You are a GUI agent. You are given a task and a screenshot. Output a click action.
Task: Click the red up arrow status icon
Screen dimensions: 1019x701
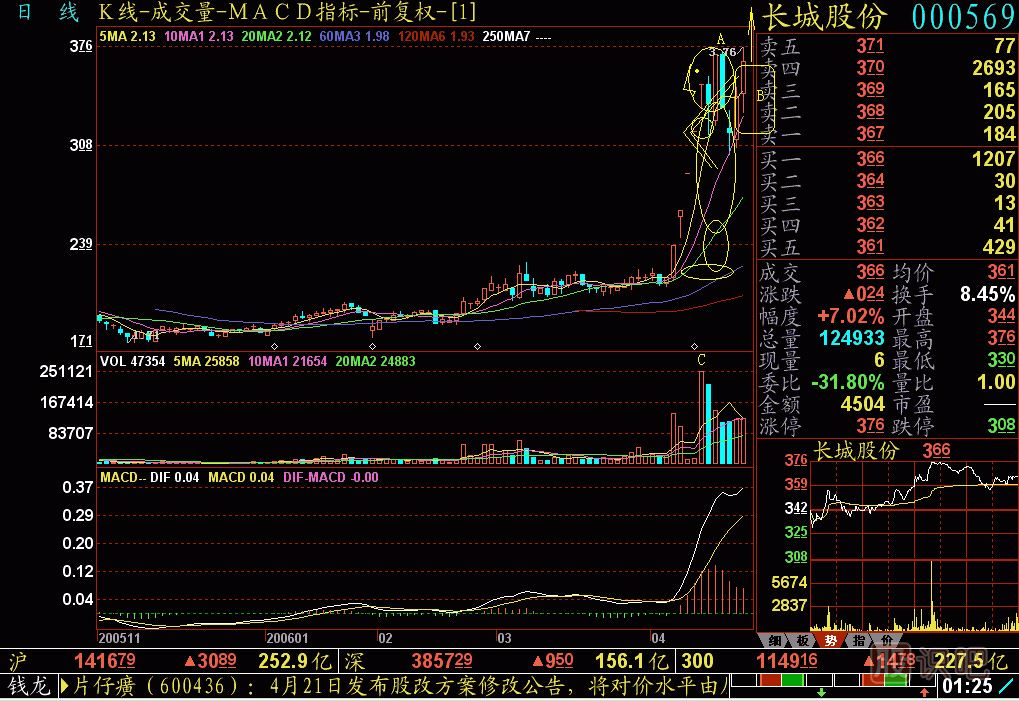(924, 692)
